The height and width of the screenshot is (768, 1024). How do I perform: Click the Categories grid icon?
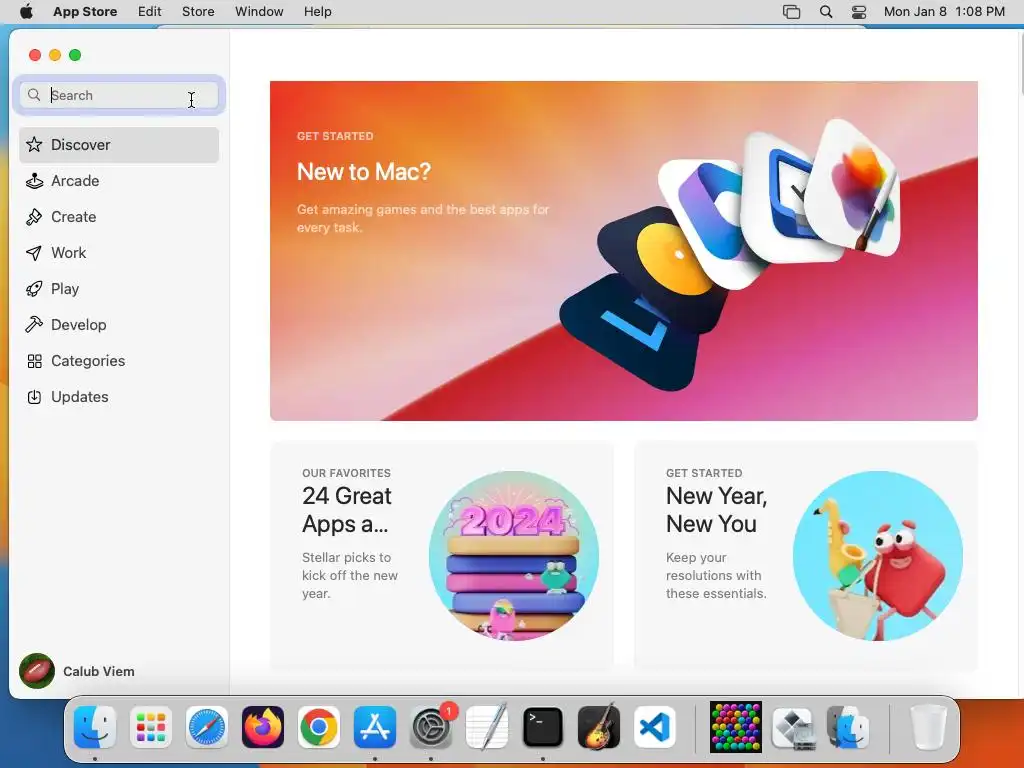tap(34, 361)
